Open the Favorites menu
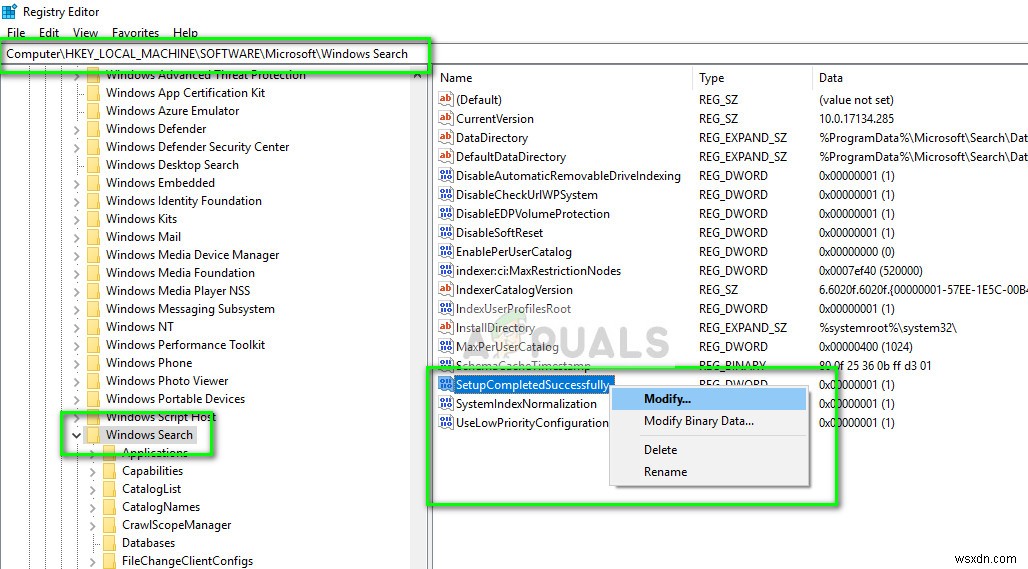 pos(135,32)
